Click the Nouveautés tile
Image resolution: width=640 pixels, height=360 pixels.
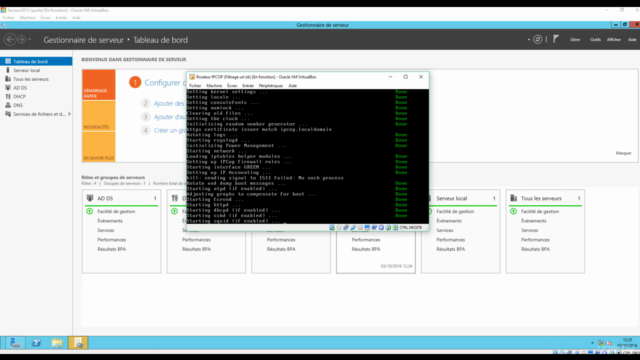(99, 116)
